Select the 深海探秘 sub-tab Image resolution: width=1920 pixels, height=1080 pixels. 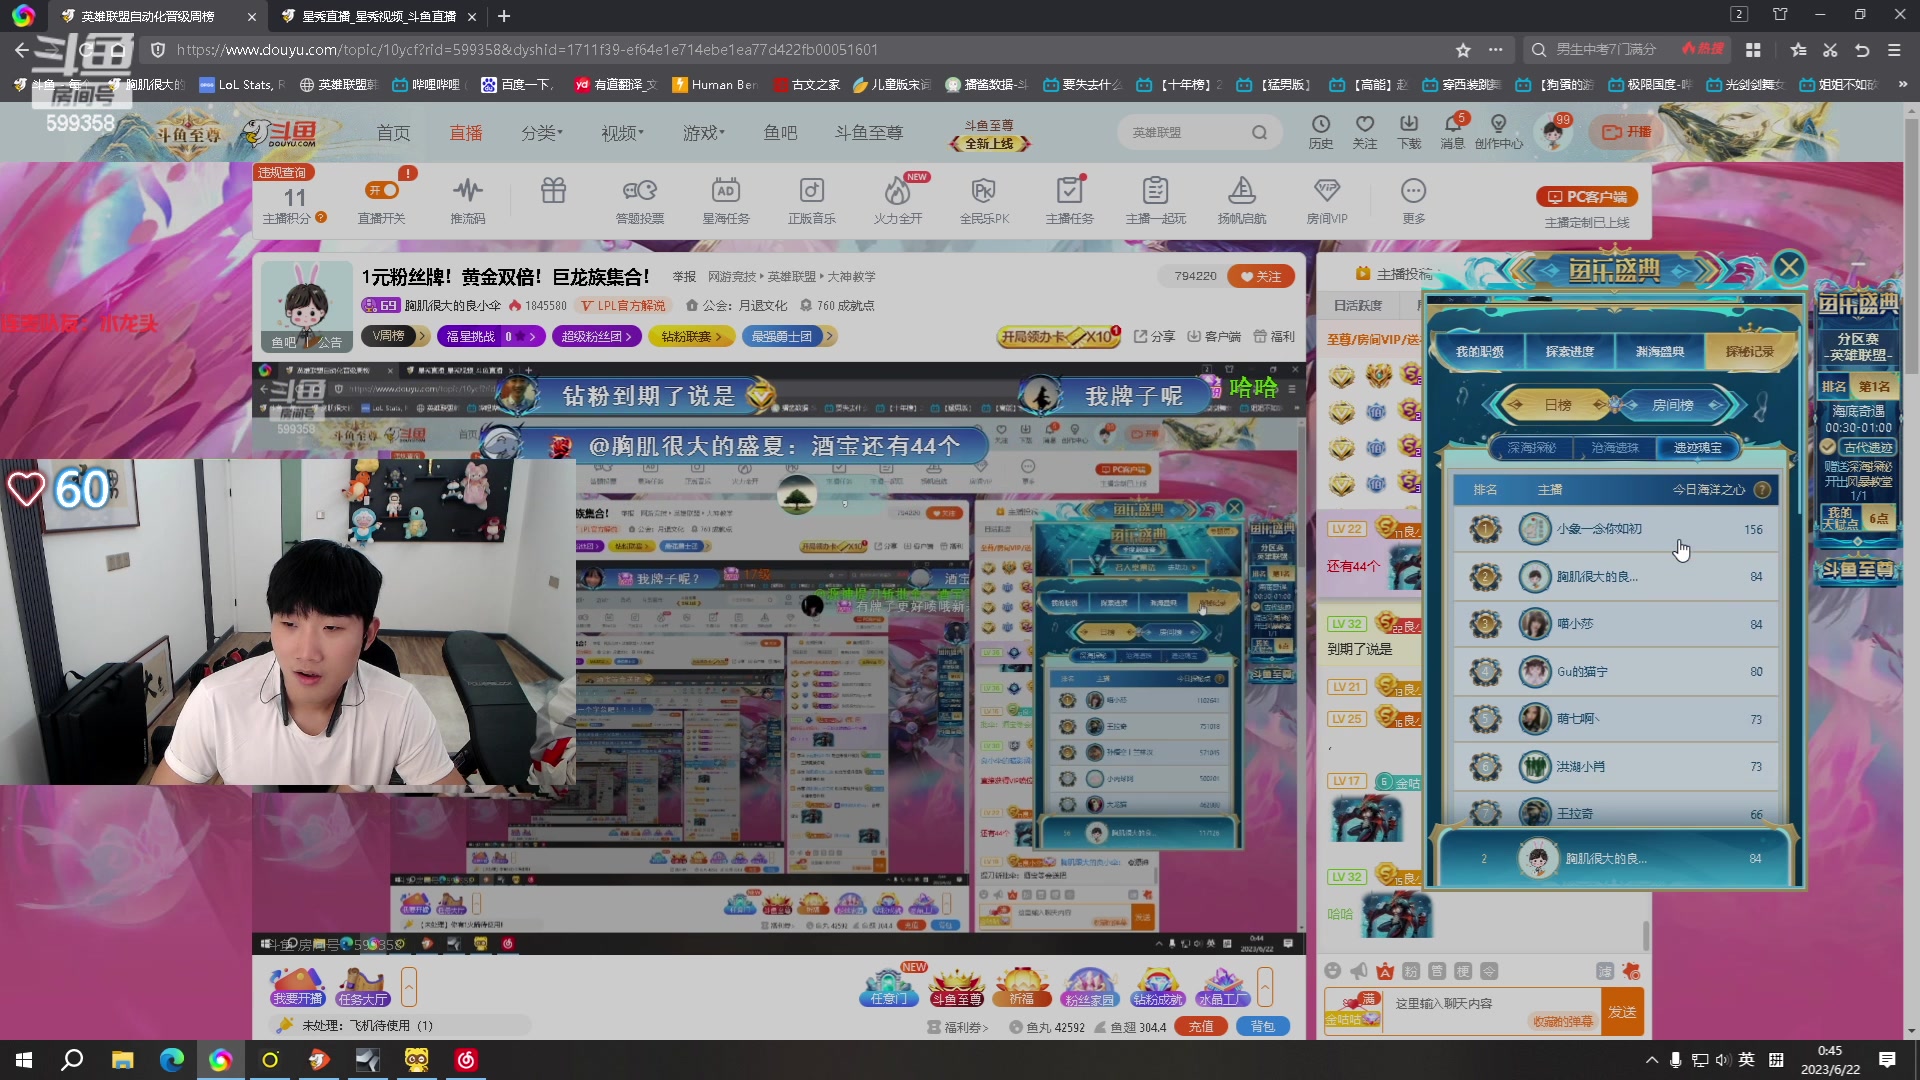pos(1531,448)
